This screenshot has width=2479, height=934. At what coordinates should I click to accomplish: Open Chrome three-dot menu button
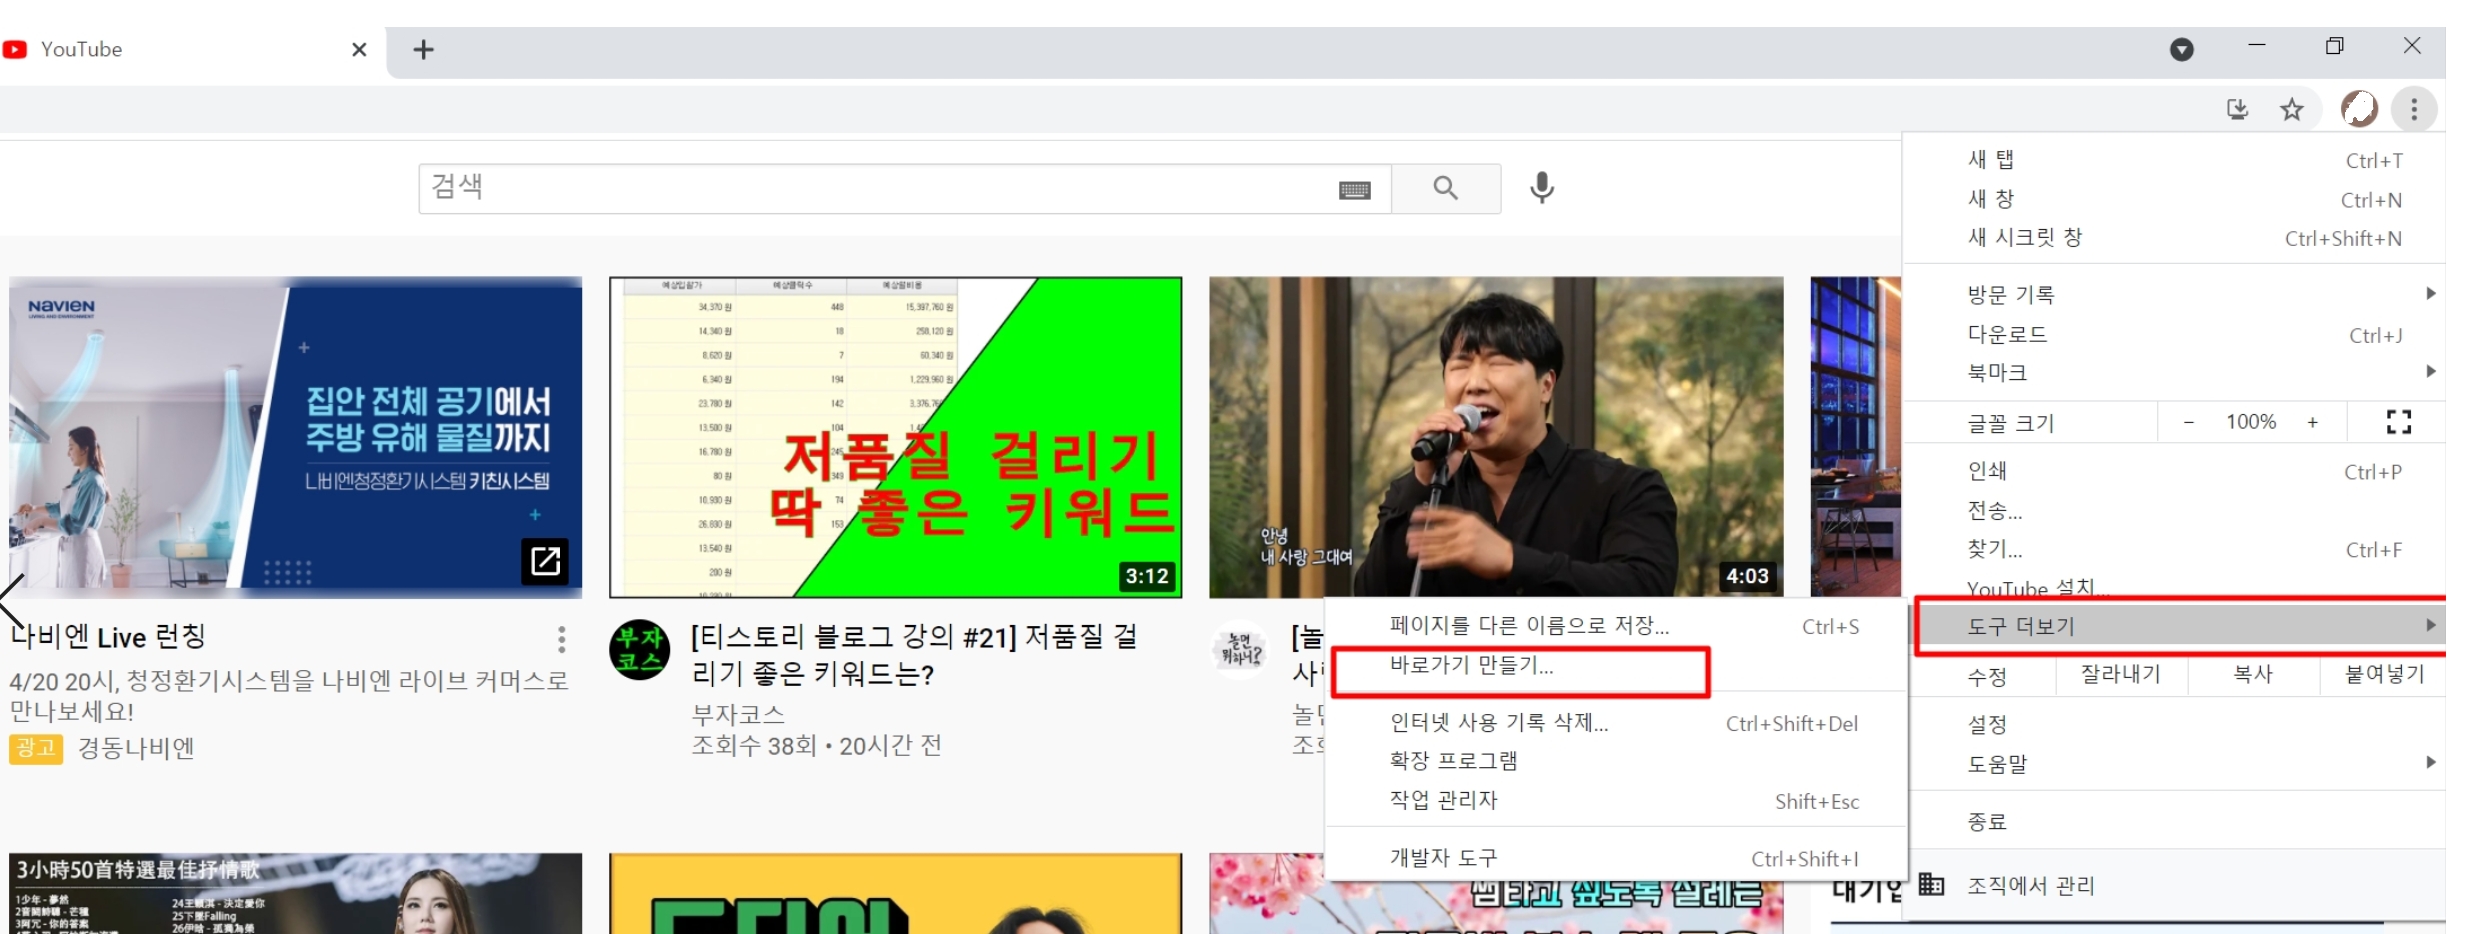pos(2413,108)
